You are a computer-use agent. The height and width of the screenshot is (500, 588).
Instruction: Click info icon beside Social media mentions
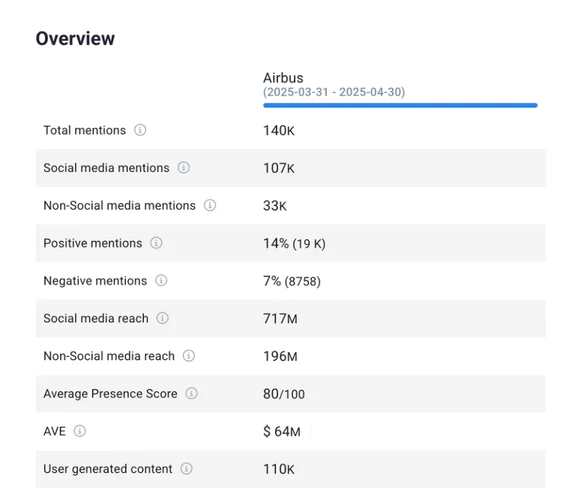point(184,168)
